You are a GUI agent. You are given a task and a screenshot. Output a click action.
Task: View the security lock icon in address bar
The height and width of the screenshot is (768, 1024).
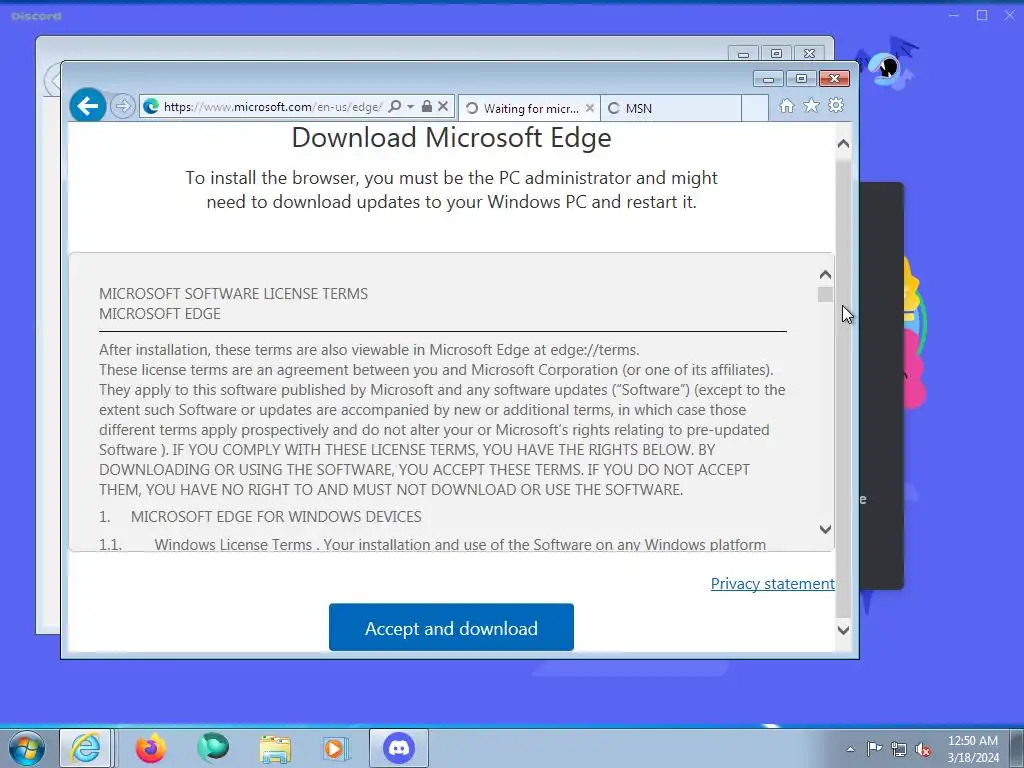(426, 106)
